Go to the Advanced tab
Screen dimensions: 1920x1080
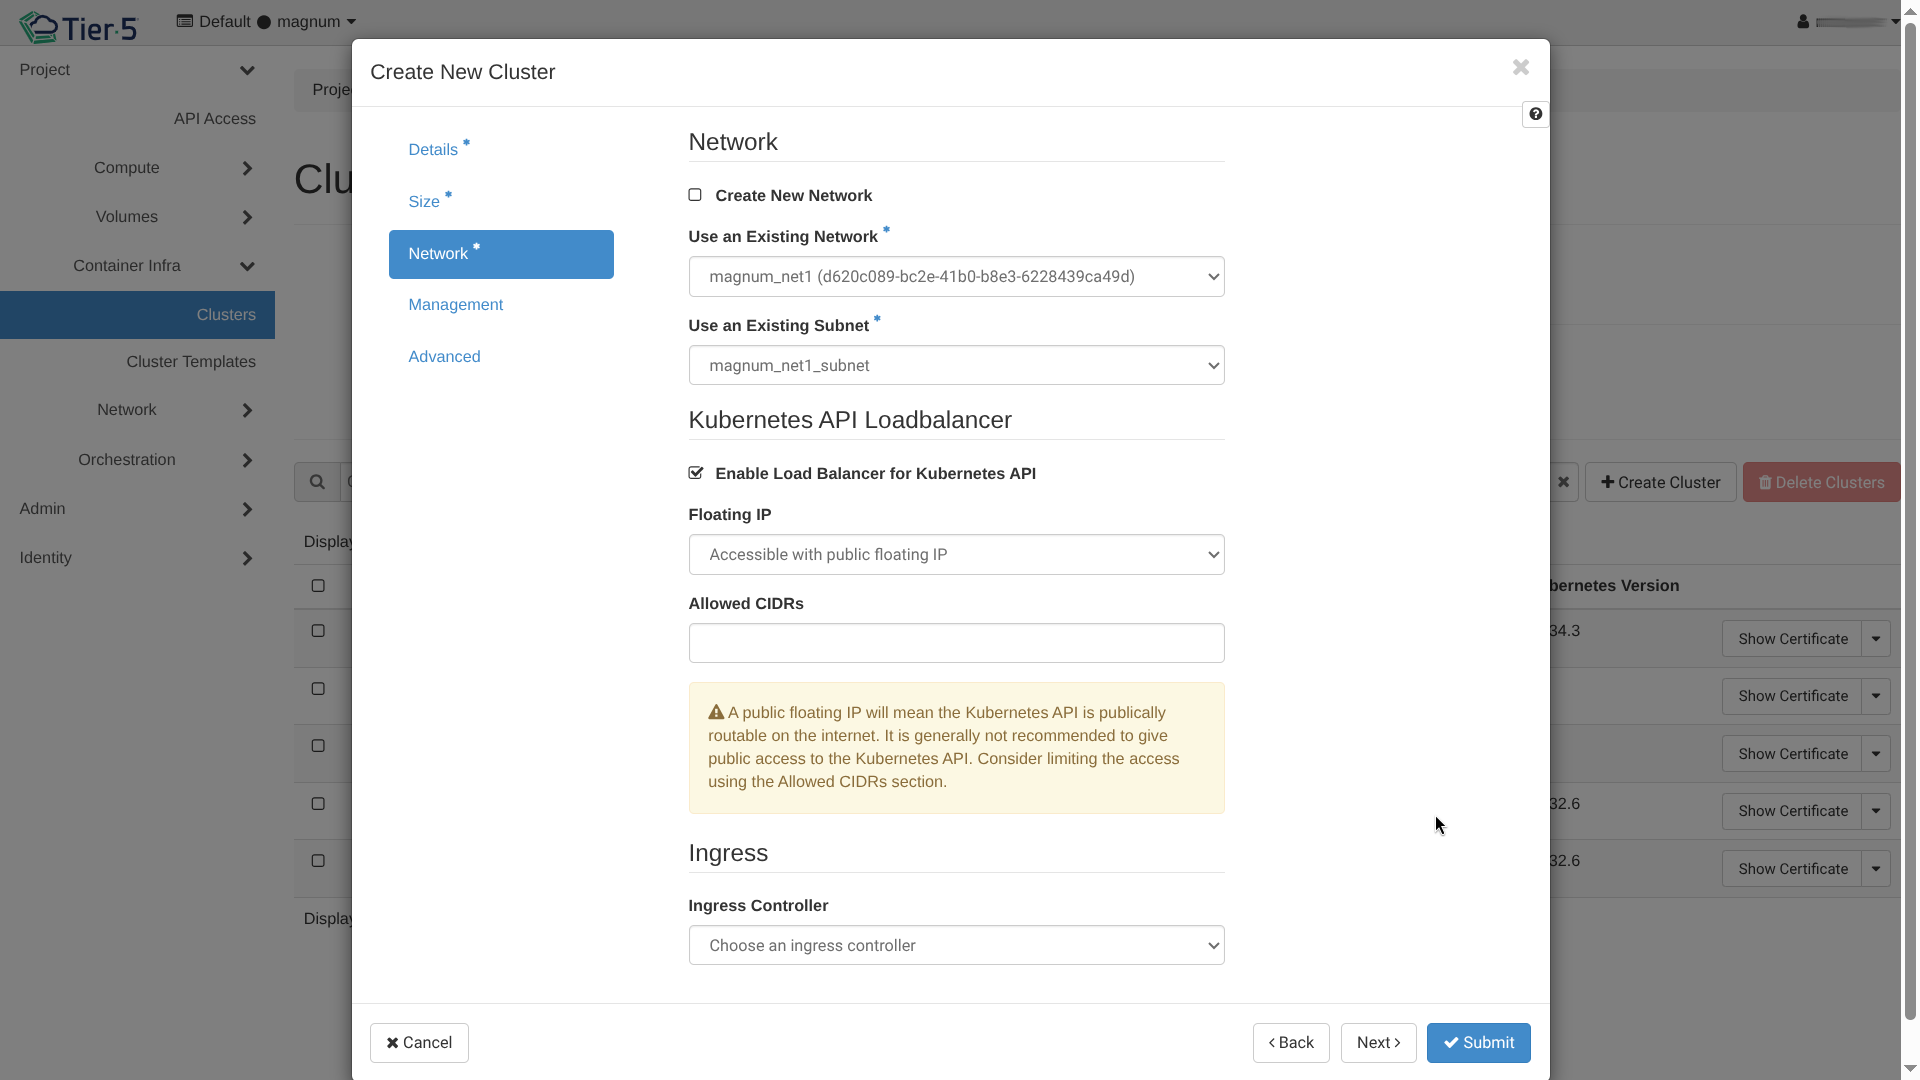coord(444,357)
